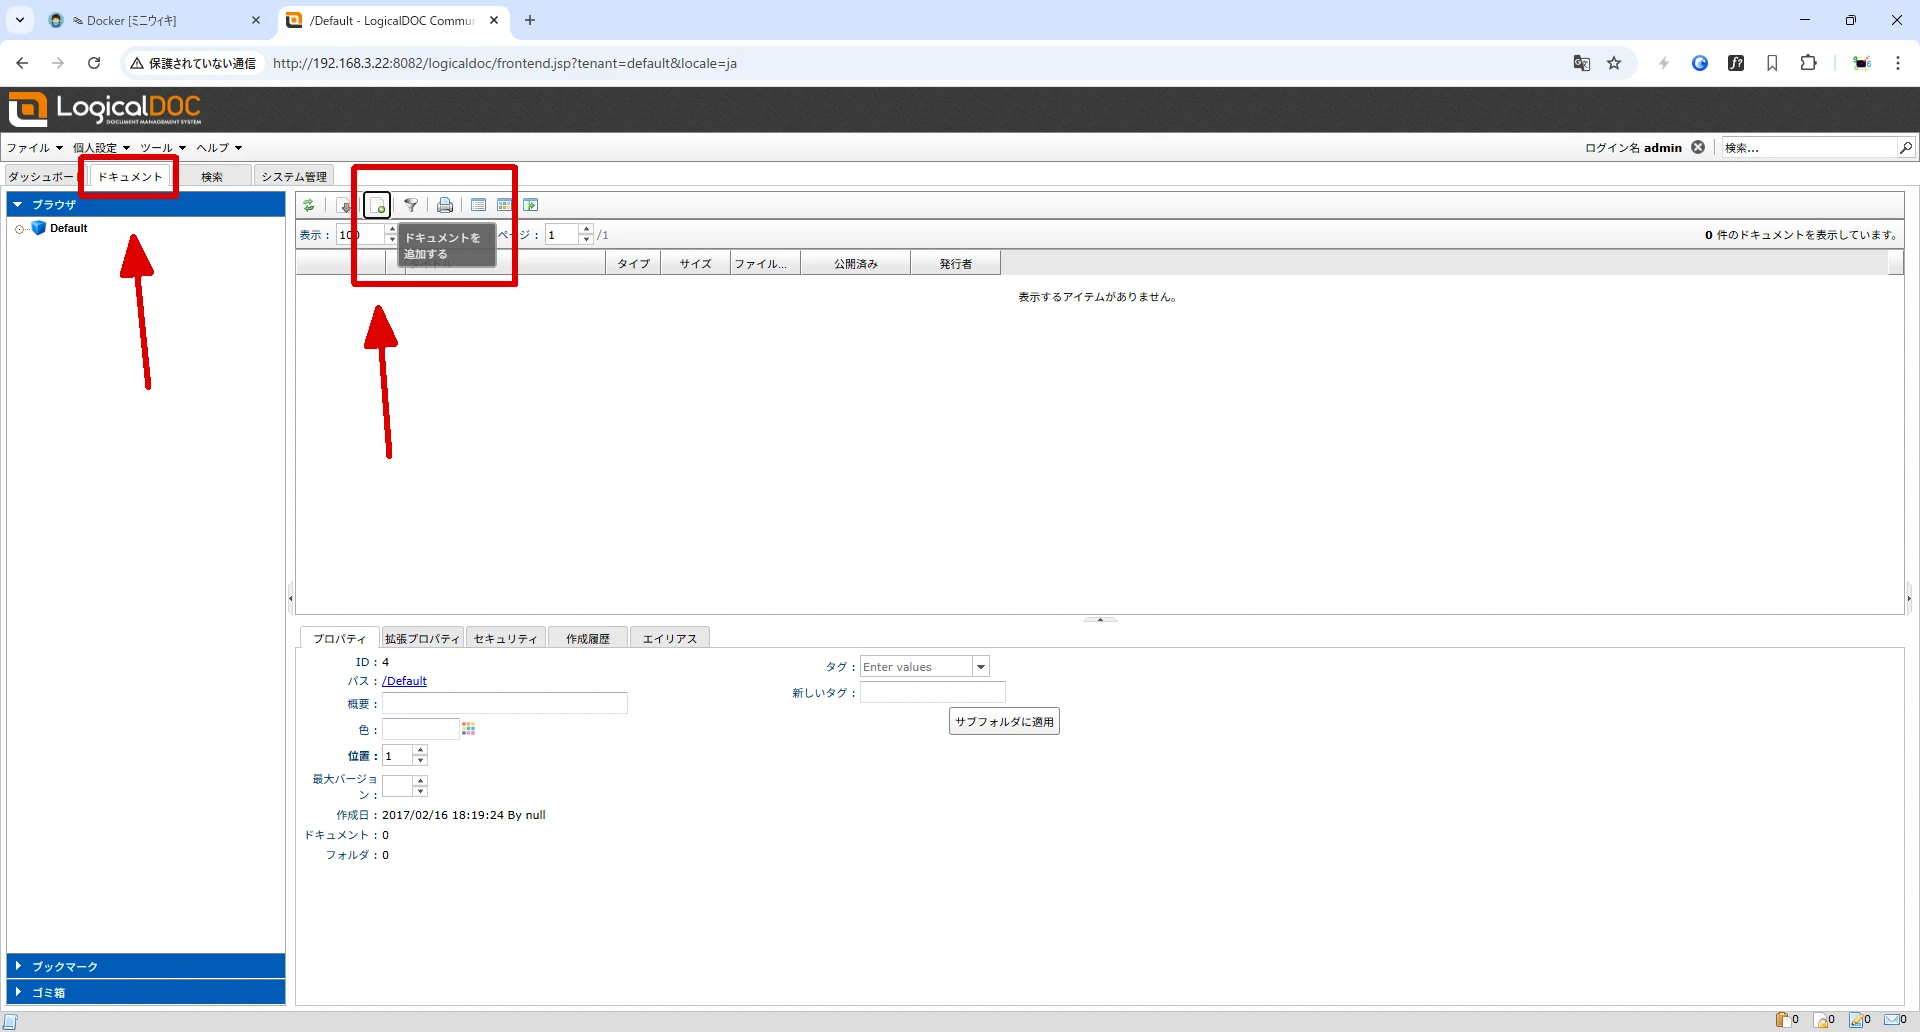Viewport: 1920px width, 1032px height.
Task: Switch to the 検索 tab
Action: [212, 177]
